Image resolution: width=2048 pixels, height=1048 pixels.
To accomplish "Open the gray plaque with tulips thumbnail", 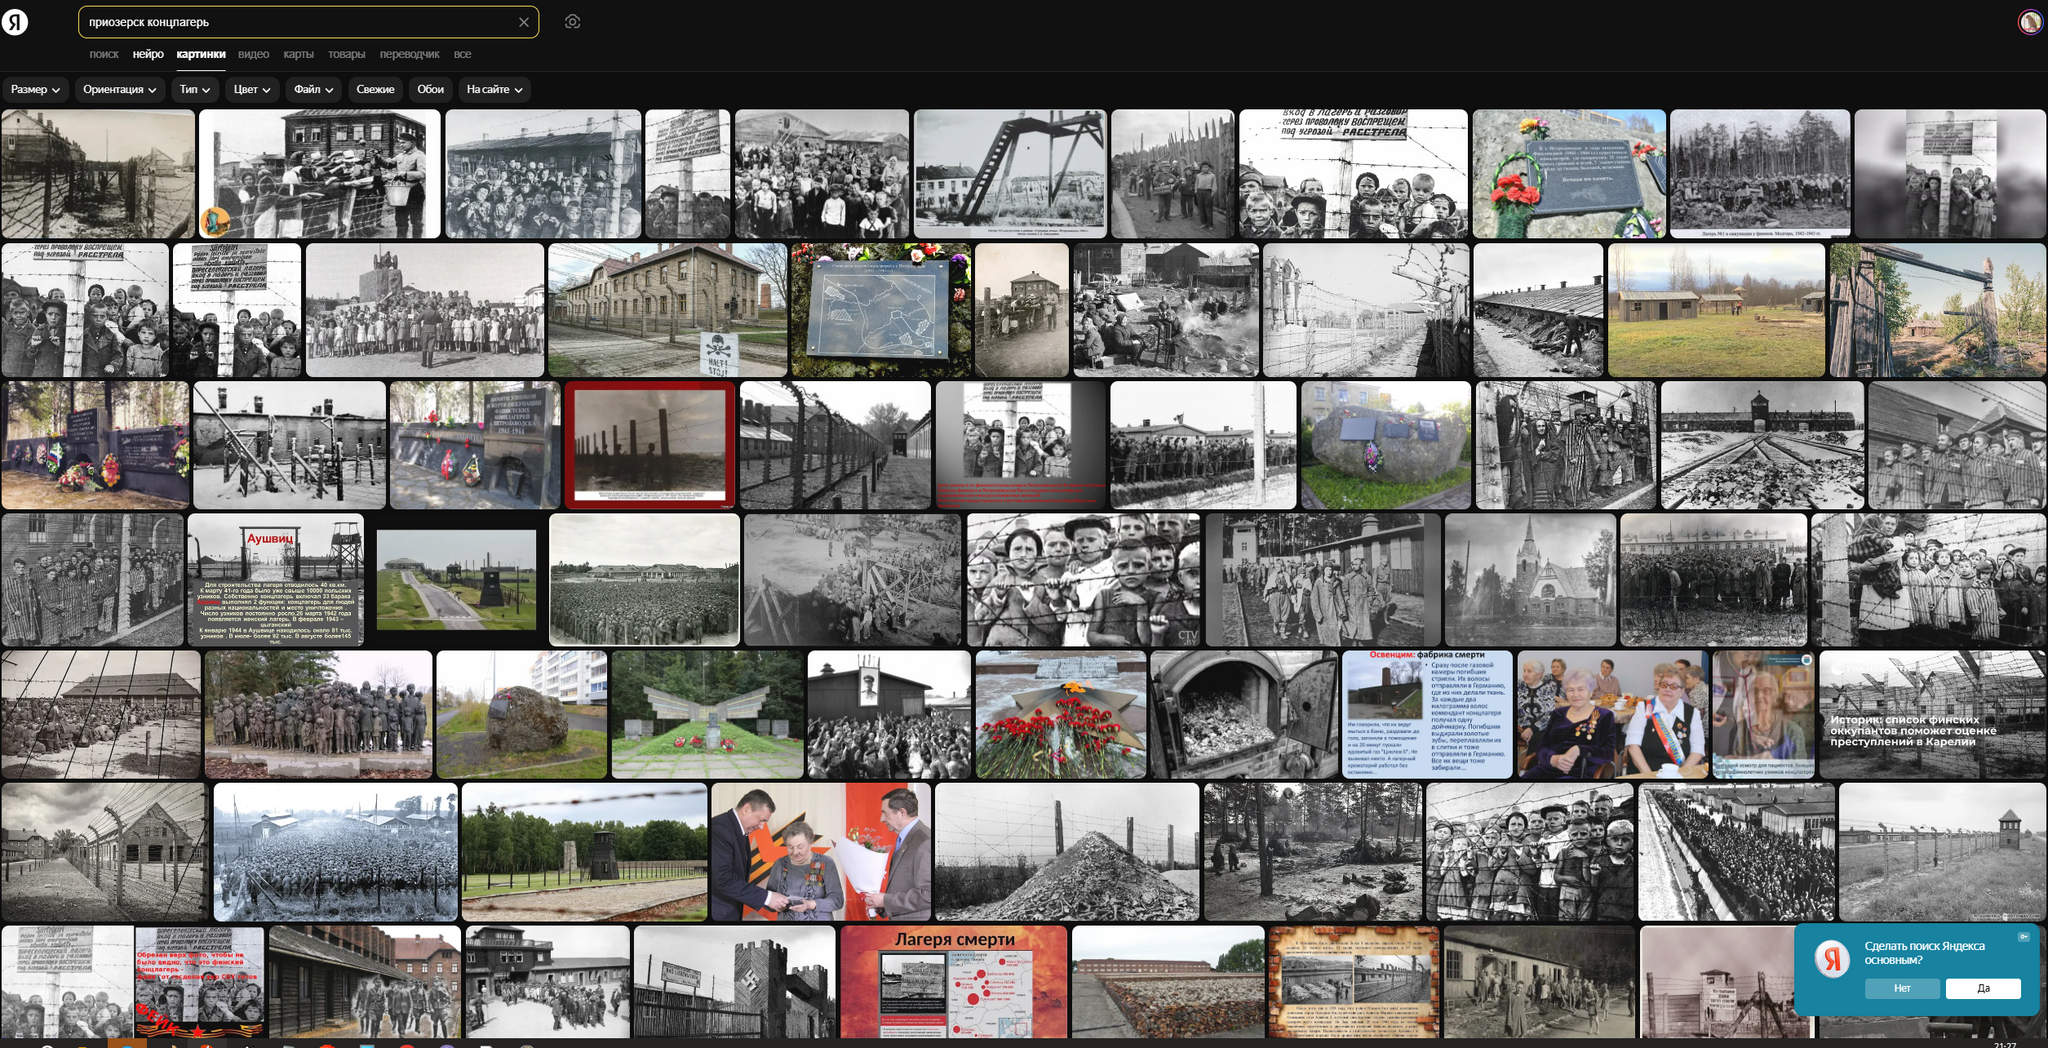I will point(1569,174).
